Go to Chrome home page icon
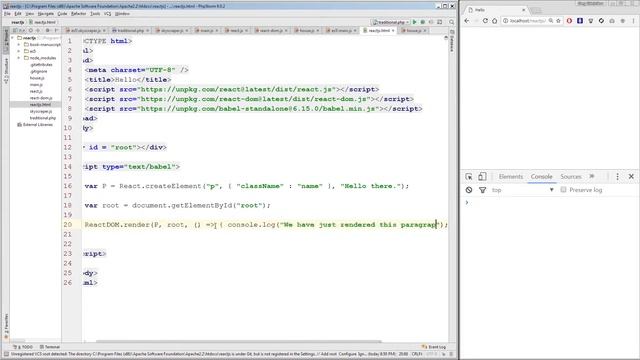The image size is (640, 360). (x=494, y=21)
